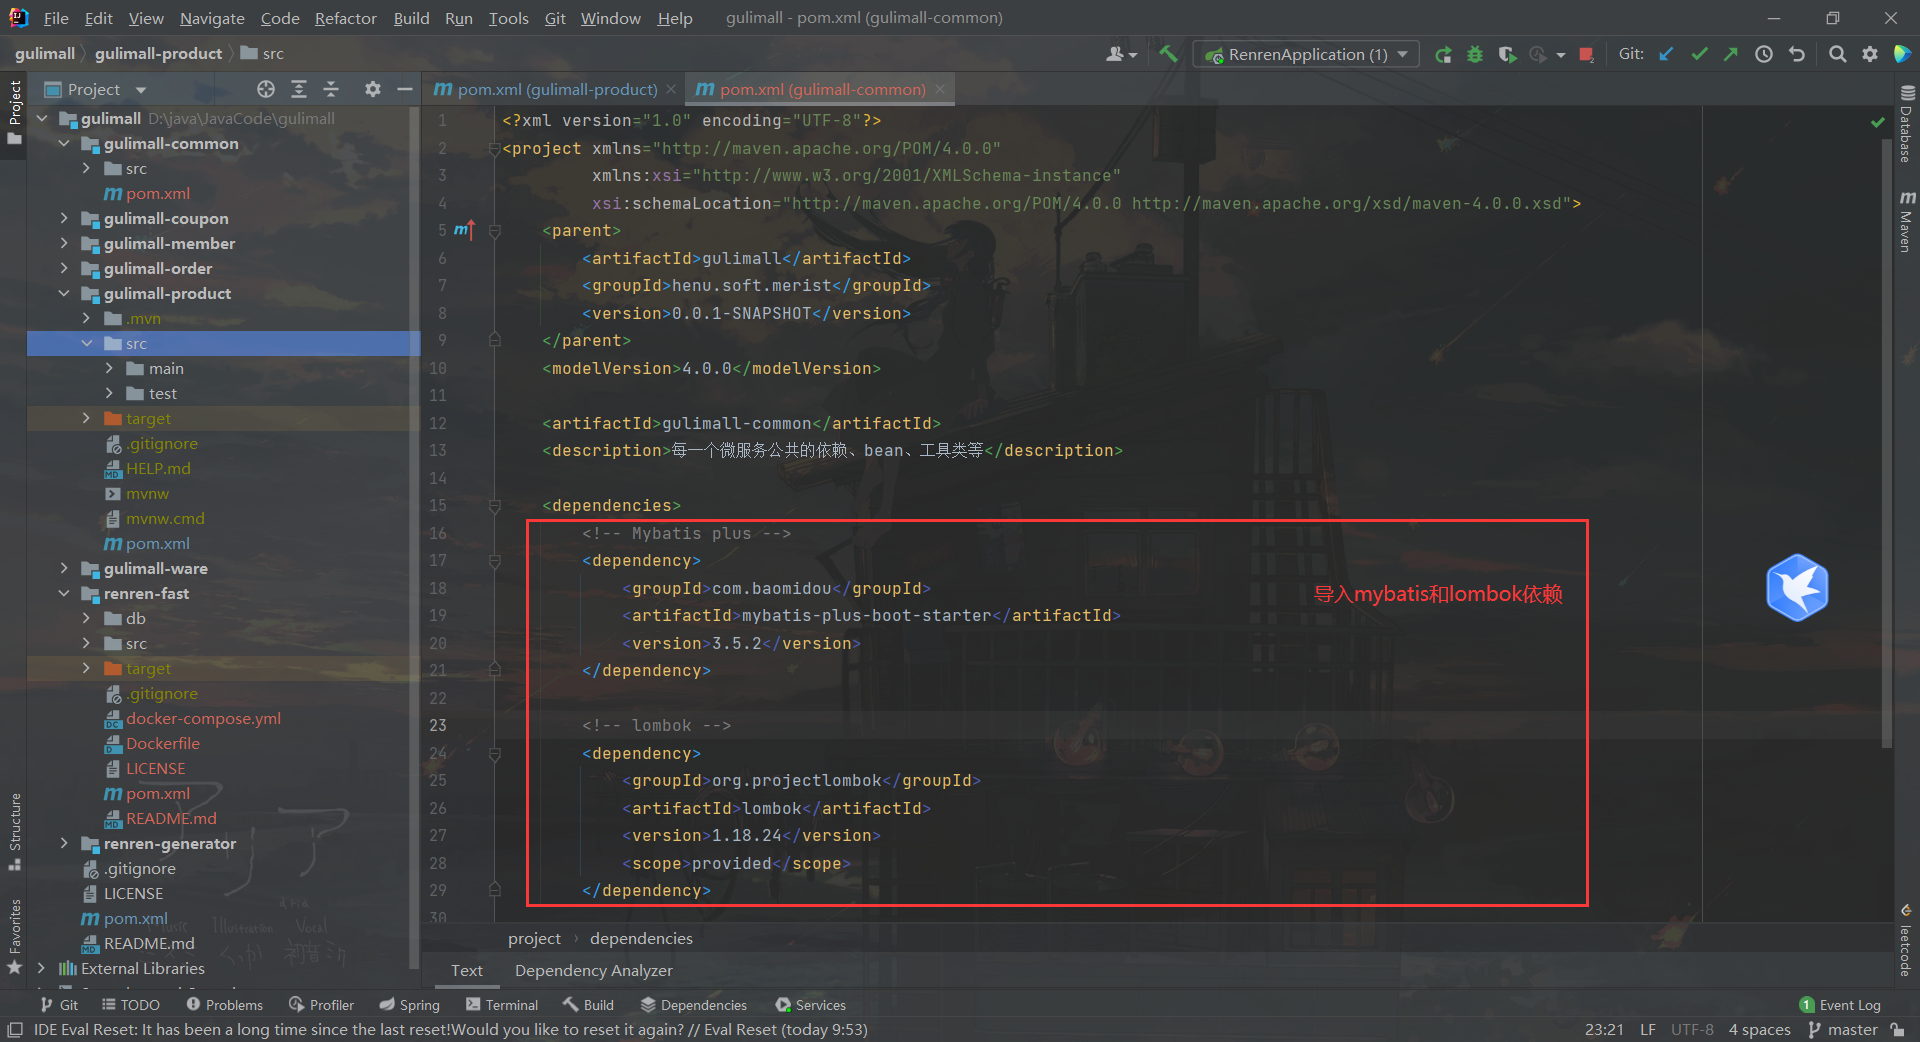Image resolution: width=1920 pixels, height=1042 pixels.
Task: Open RenrenApplication run configuration dropdown
Action: coord(1306,55)
